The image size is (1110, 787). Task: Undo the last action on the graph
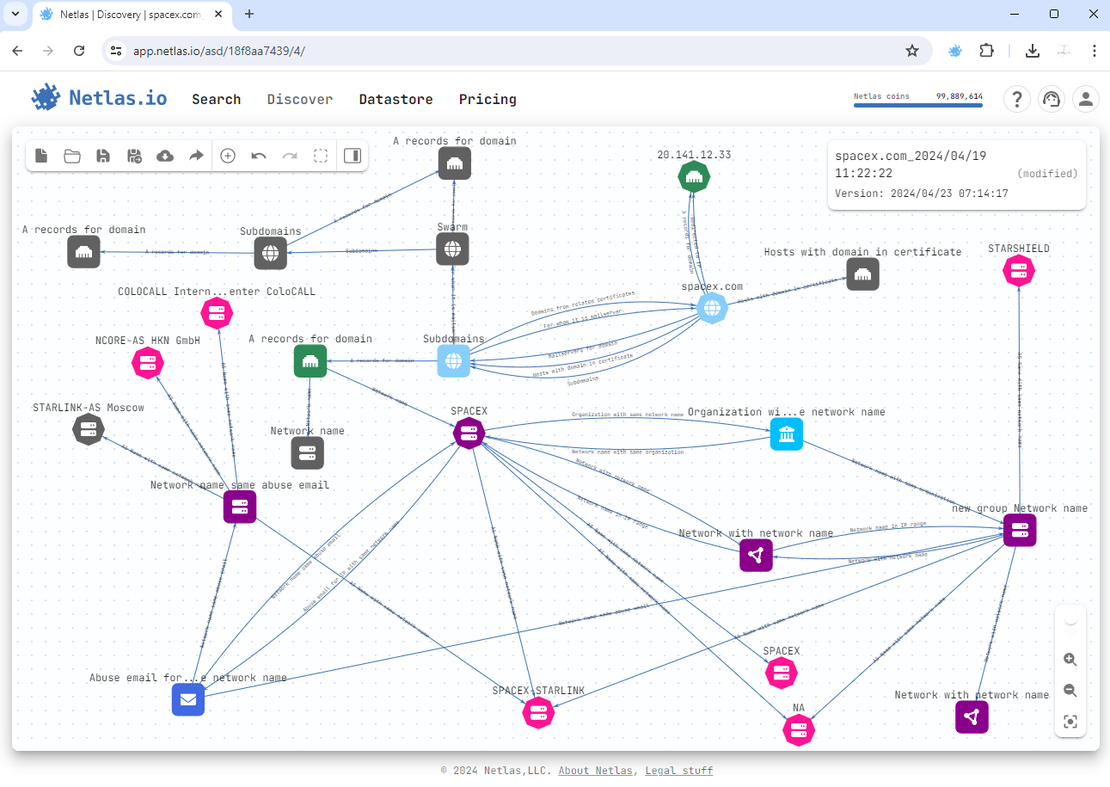pos(258,156)
